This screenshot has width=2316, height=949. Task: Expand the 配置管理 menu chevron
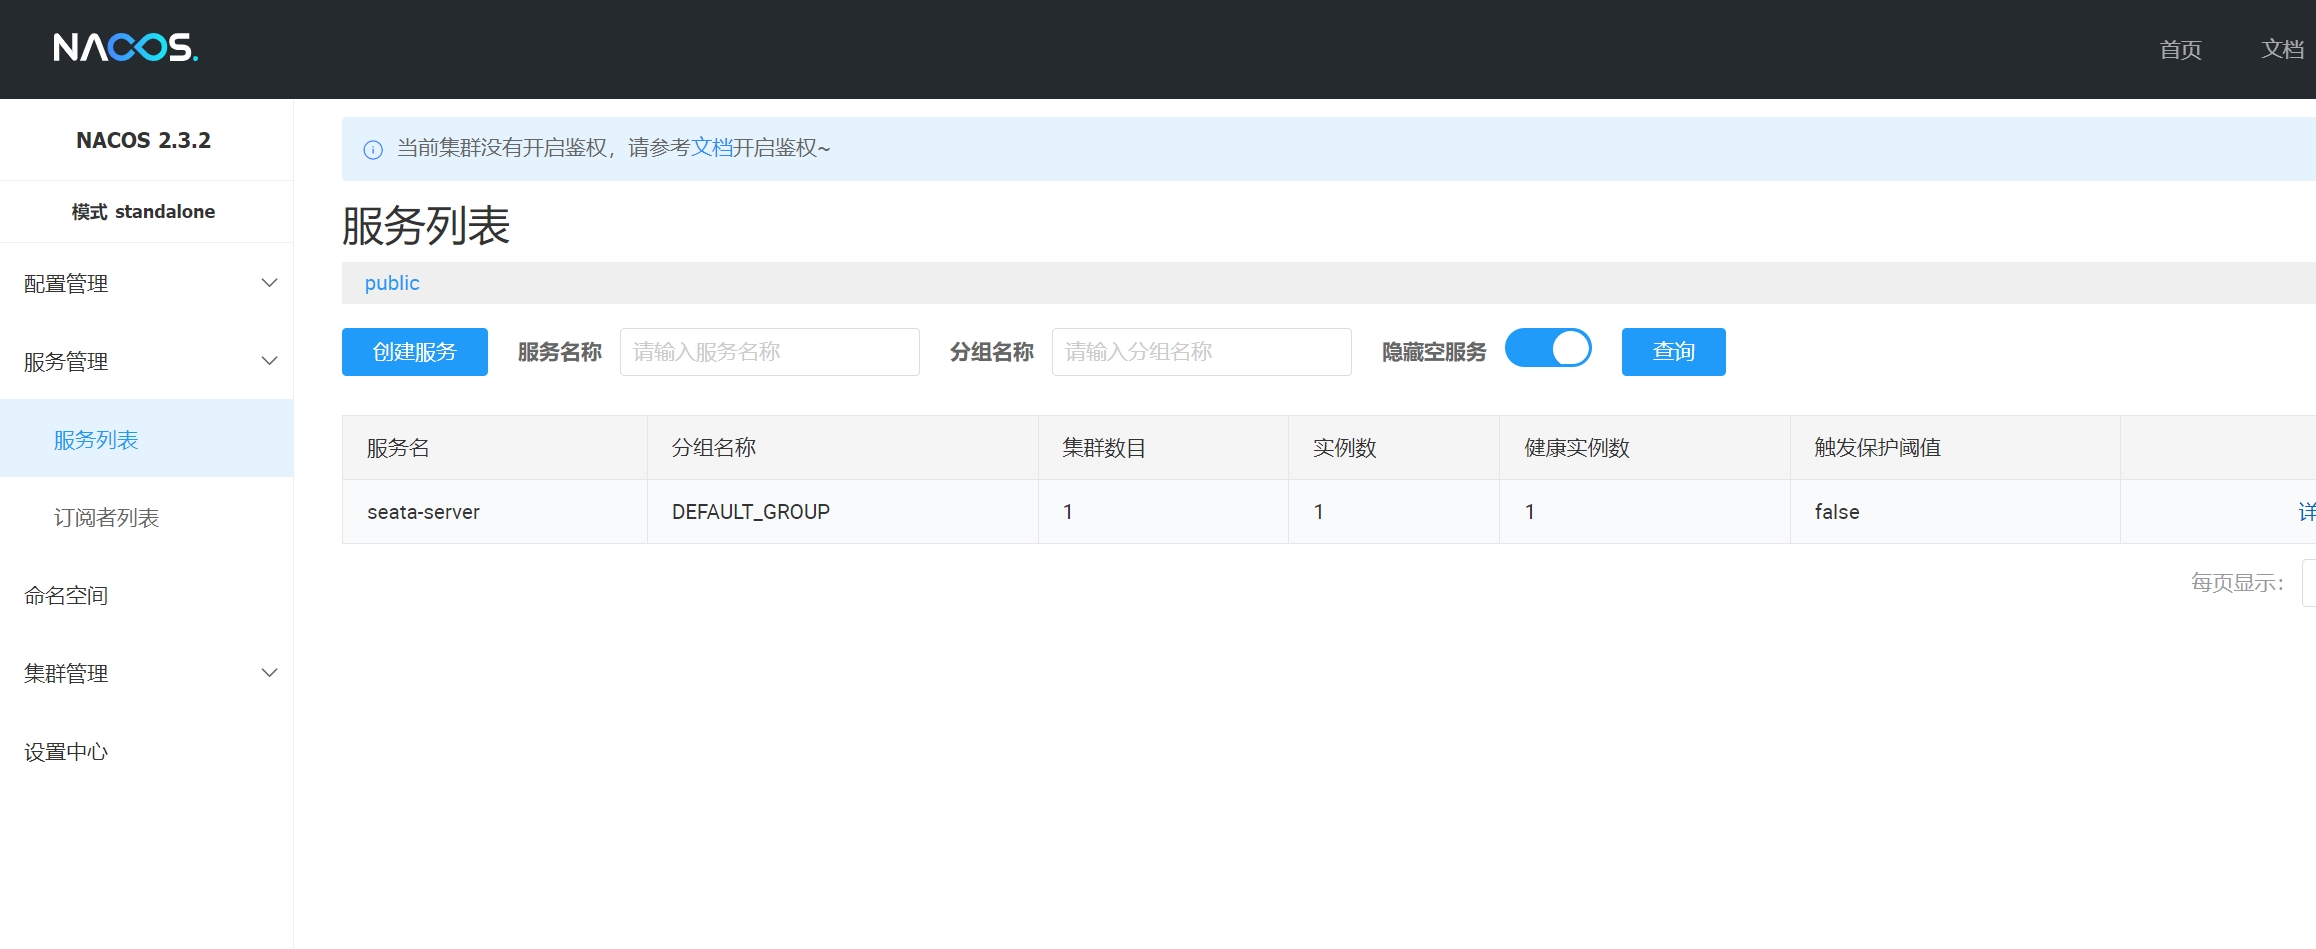pyautogui.click(x=269, y=283)
